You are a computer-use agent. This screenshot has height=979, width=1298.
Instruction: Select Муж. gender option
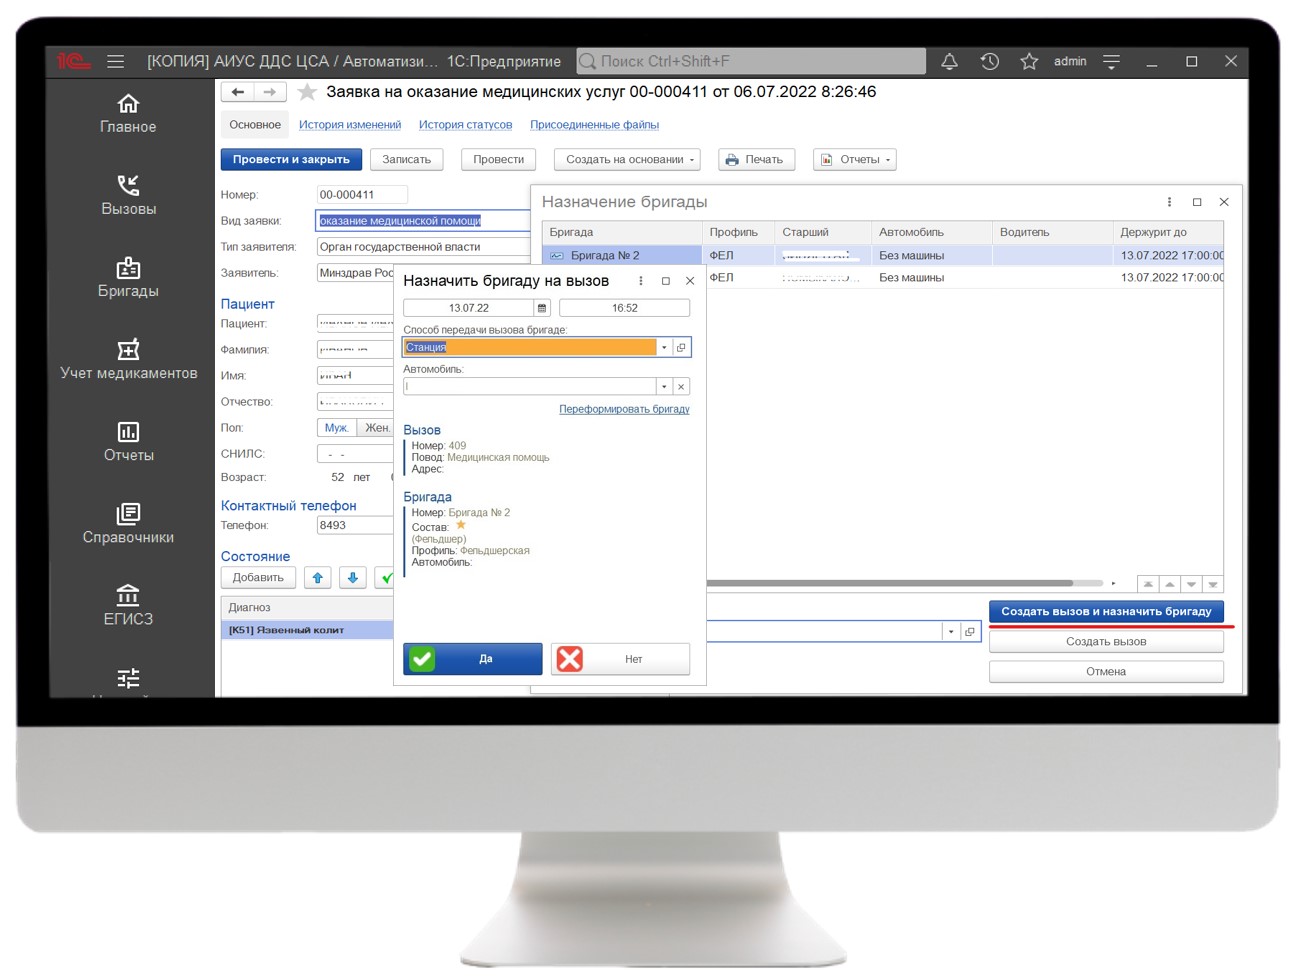click(x=337, y=427)
